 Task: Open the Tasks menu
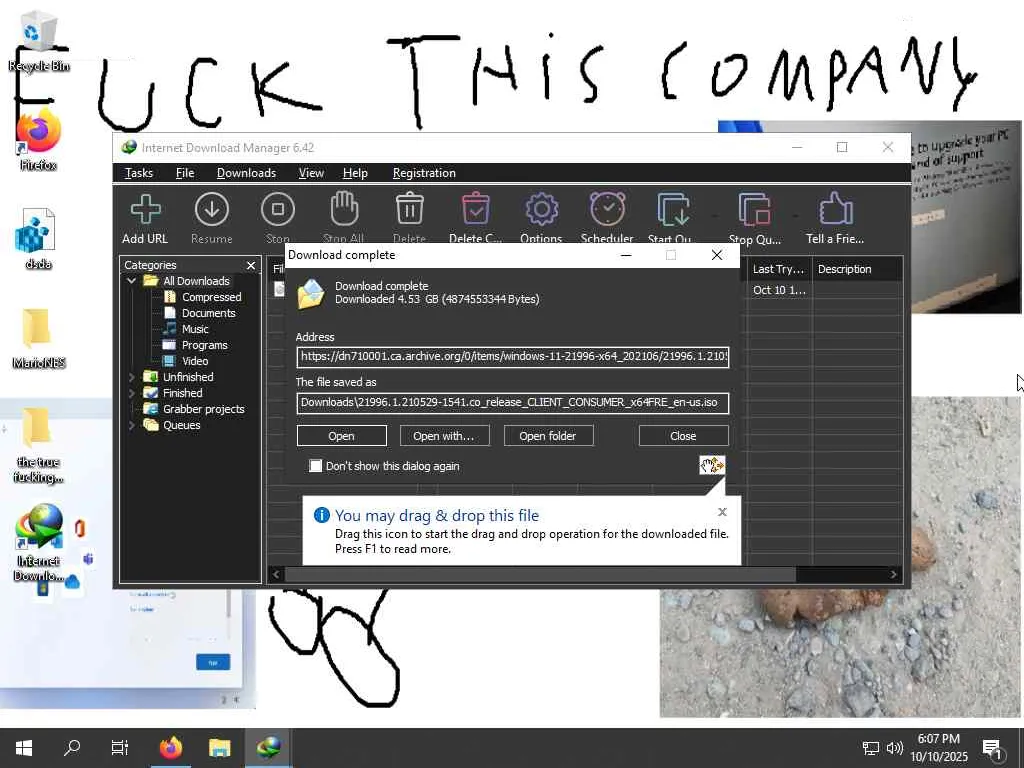click(138, 173)
